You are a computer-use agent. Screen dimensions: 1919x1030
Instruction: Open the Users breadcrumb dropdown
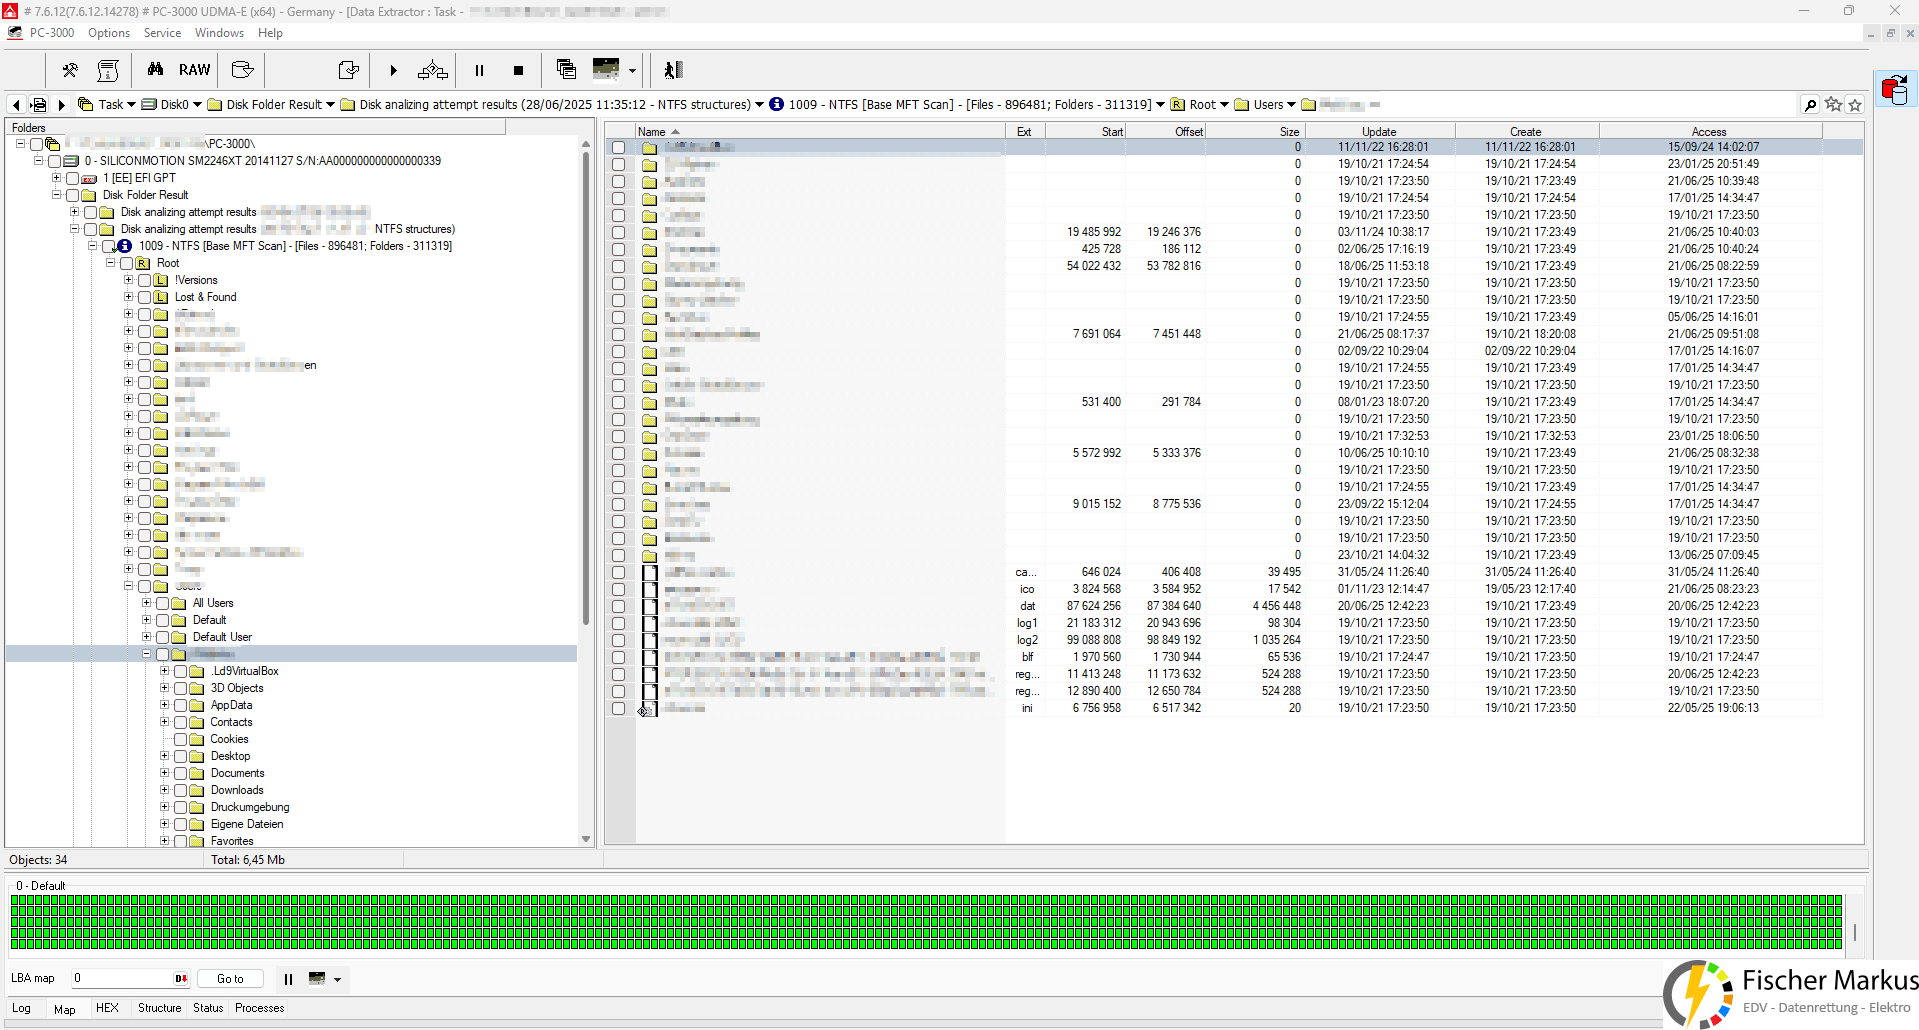1291,105
